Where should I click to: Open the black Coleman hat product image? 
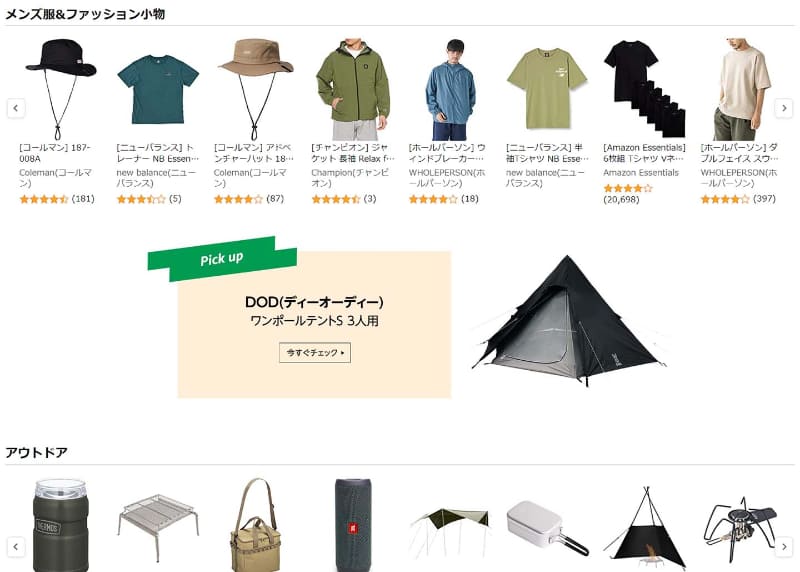60,89
